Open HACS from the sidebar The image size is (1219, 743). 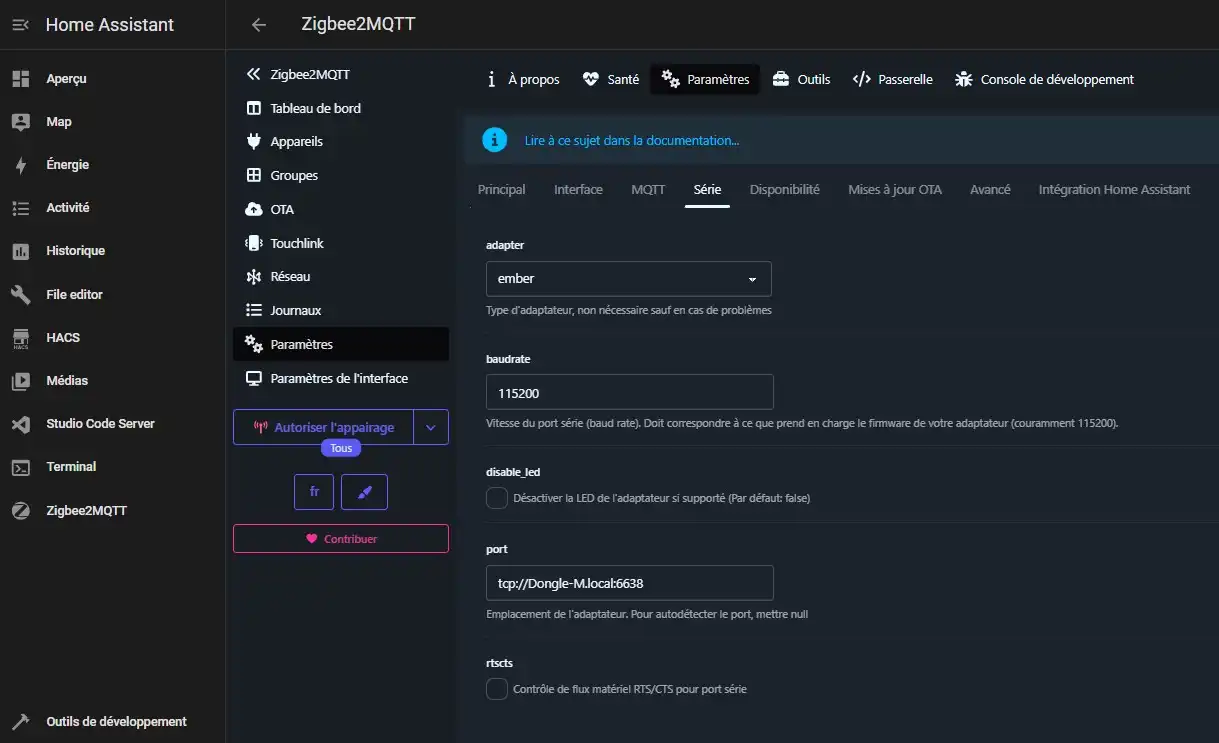point(62,338)
